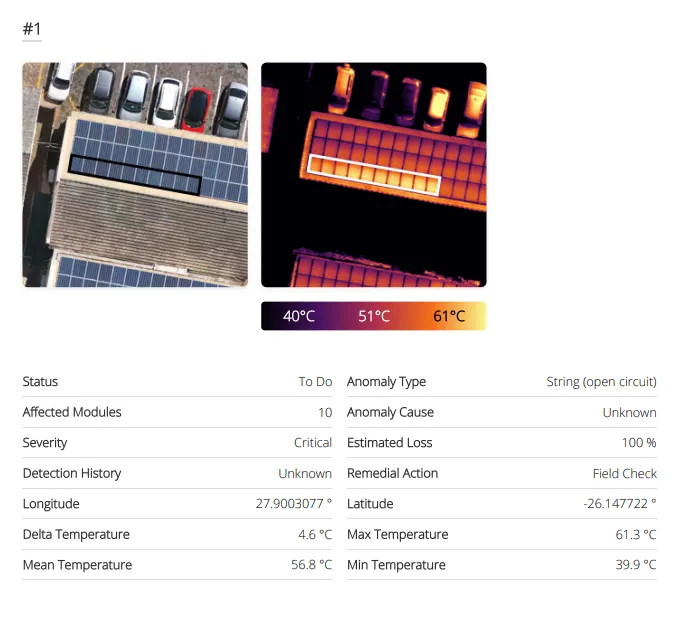Click the Min Temperature value 39.9 °C
Viewport: 679px width, 621px height.
(636, 565)
